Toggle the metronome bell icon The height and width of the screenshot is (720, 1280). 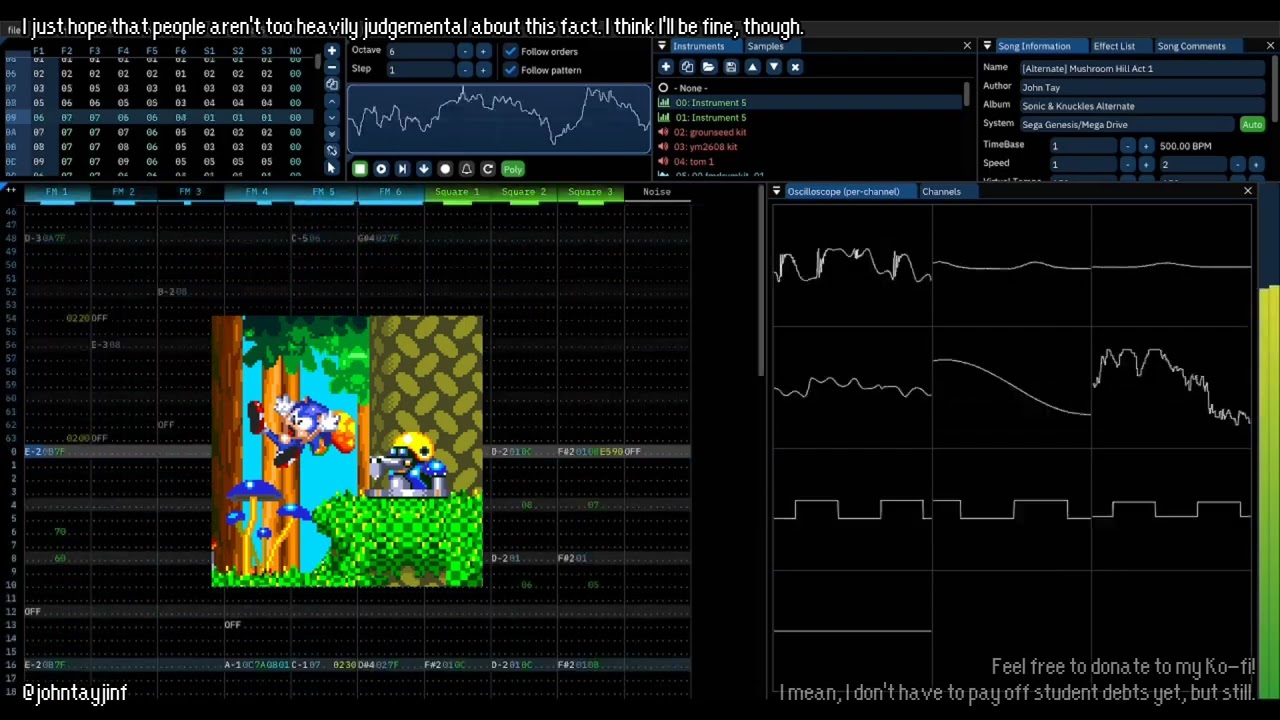[466, 169]
